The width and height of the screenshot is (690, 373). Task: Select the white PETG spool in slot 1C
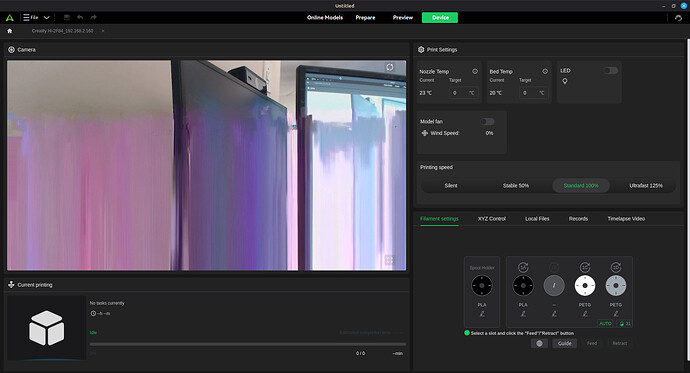(585, 285)
